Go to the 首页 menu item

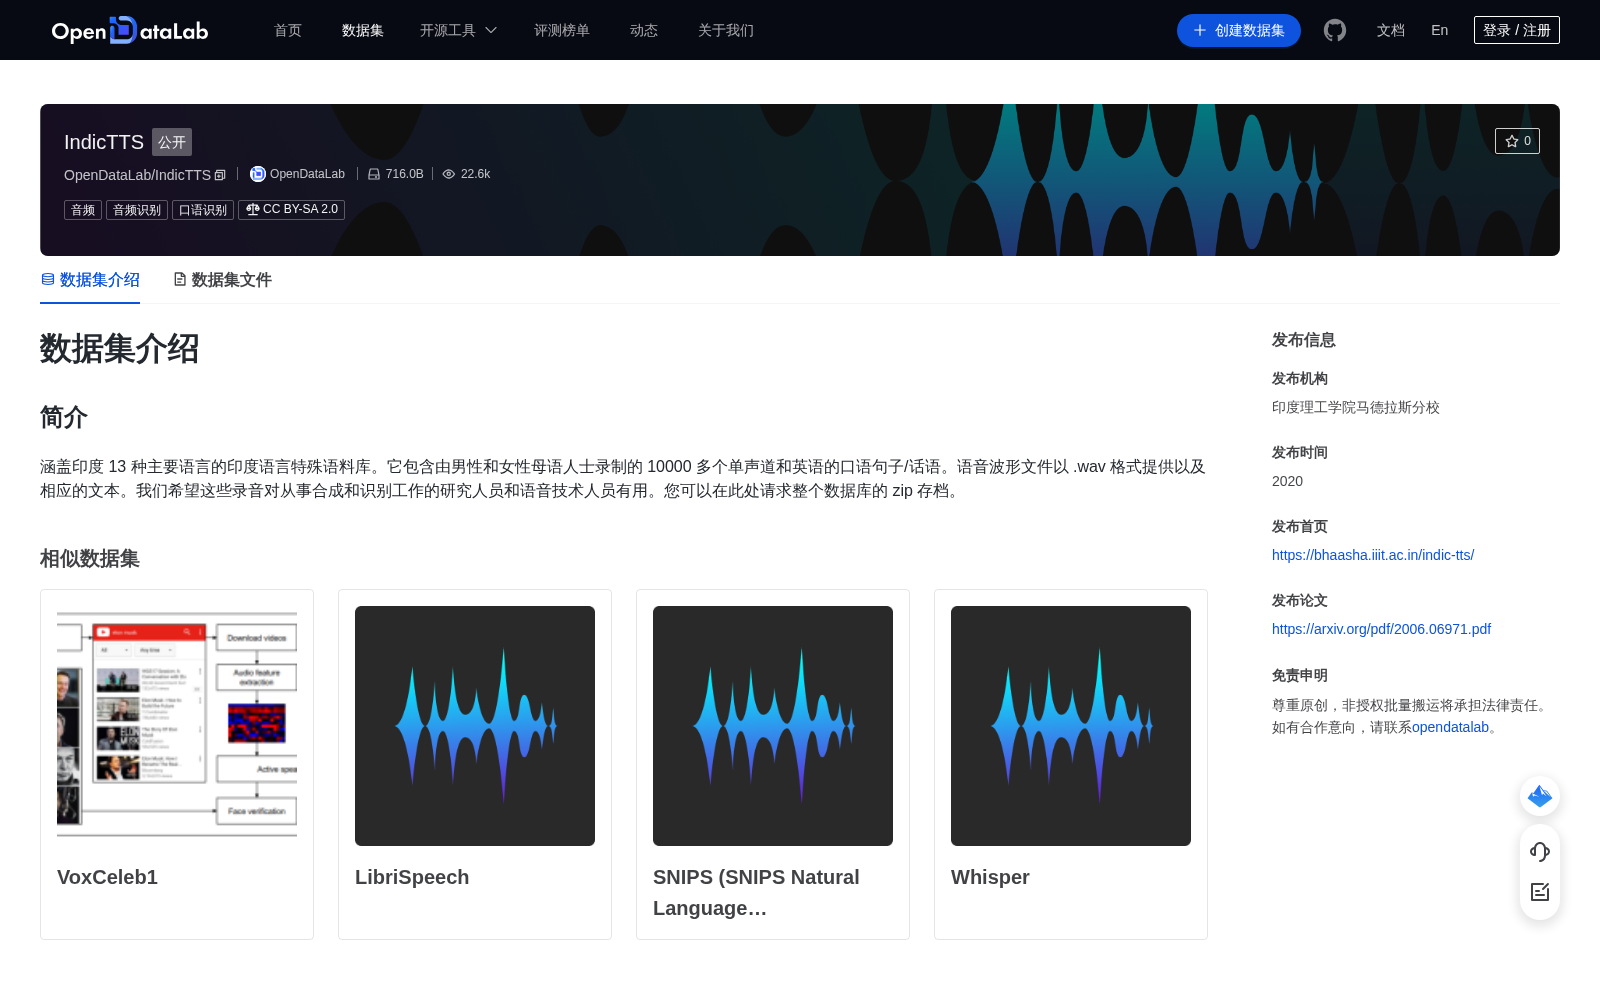coord(288,30)
